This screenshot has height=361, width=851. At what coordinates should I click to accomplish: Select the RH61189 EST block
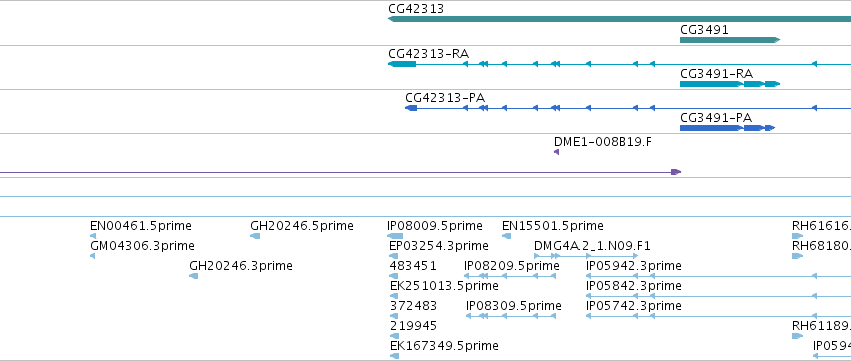797,337
